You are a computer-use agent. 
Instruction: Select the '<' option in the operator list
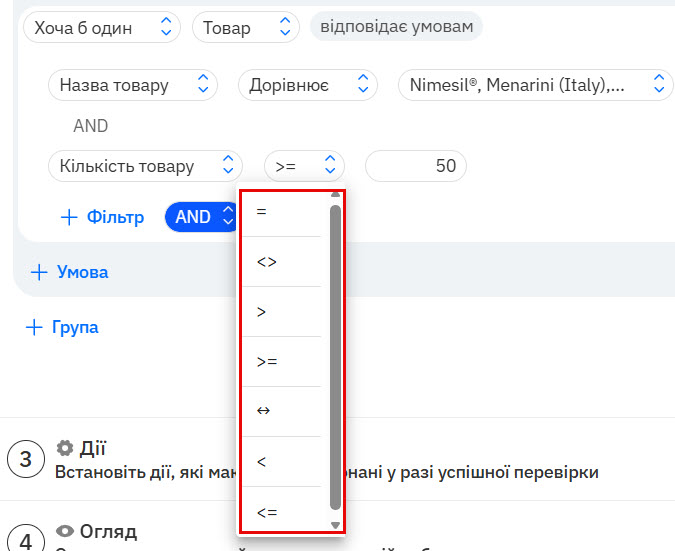tap(282, 461)
